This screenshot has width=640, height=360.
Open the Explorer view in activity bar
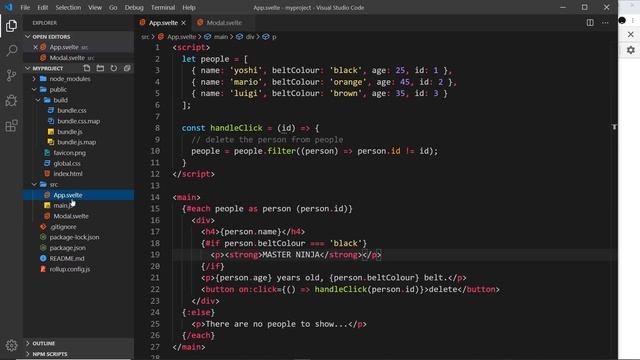[x=11, y=26]
